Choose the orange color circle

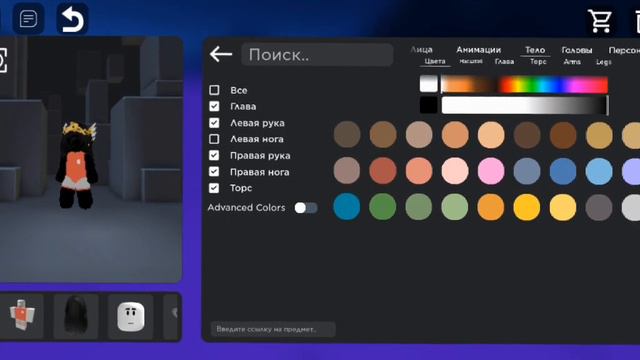491,207
